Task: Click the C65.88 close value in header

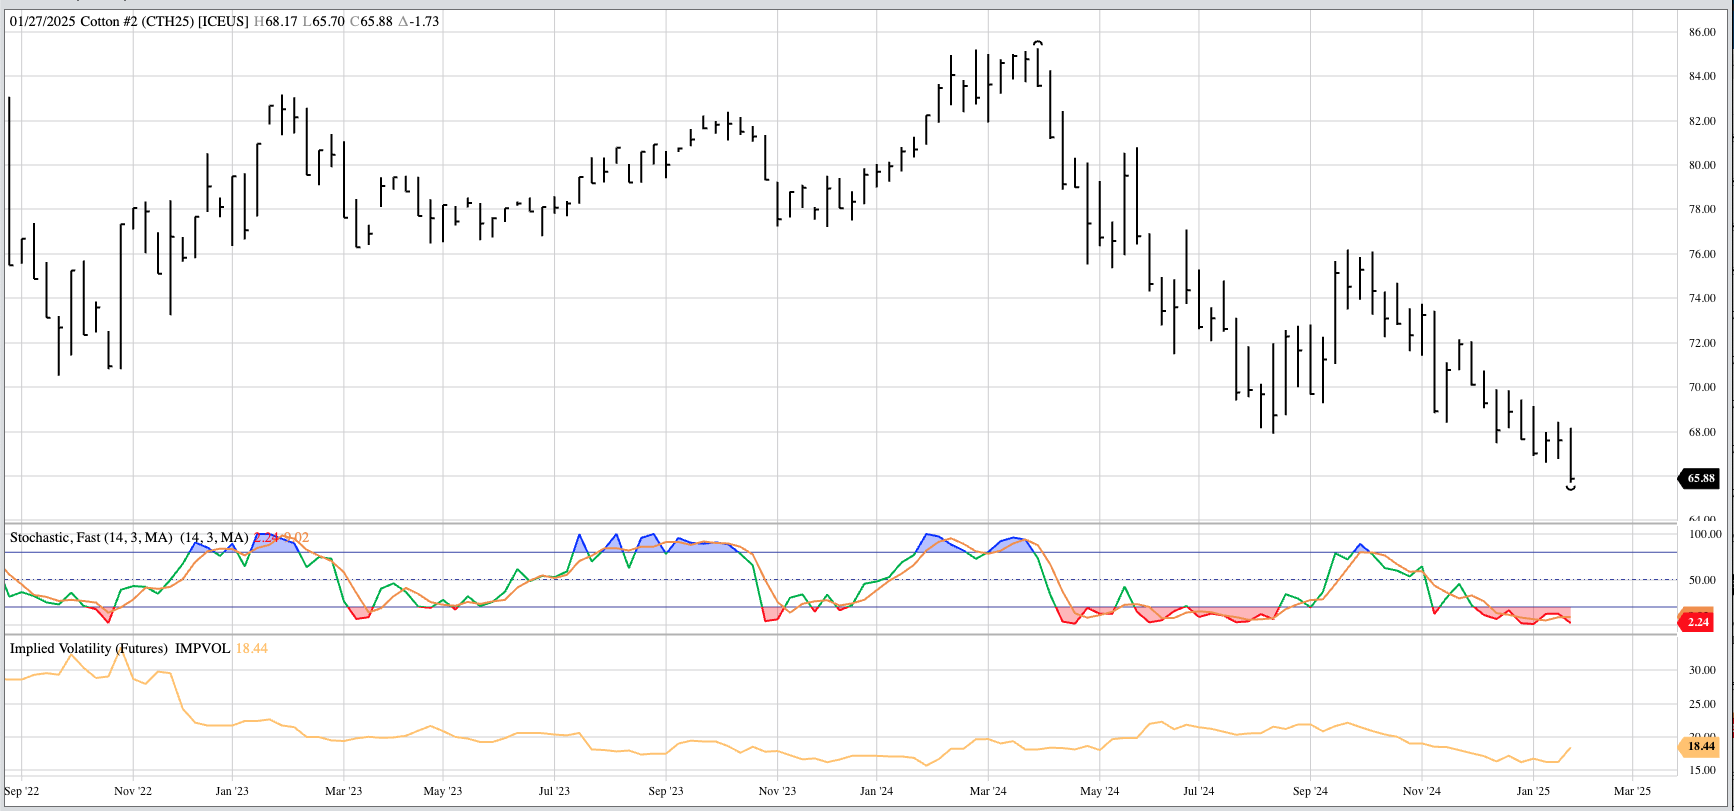Action: (371, 21)
